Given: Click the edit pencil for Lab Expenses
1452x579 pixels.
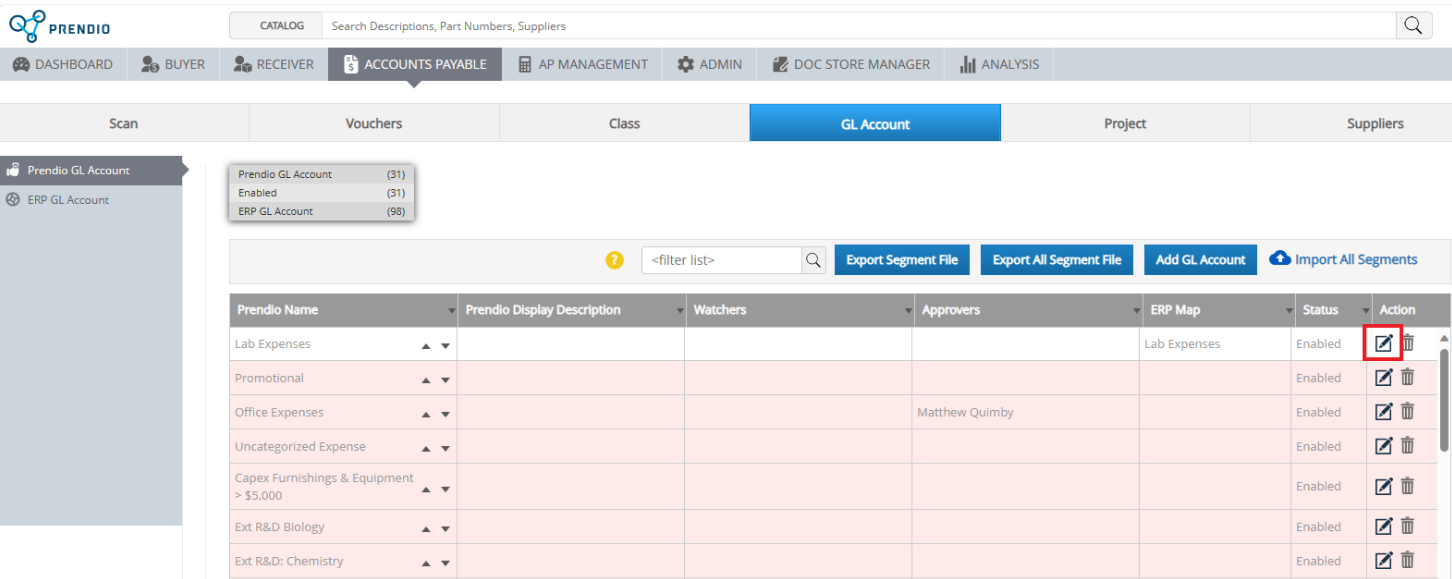Looking at the screenshot, I should click(x=1383, y=343).
